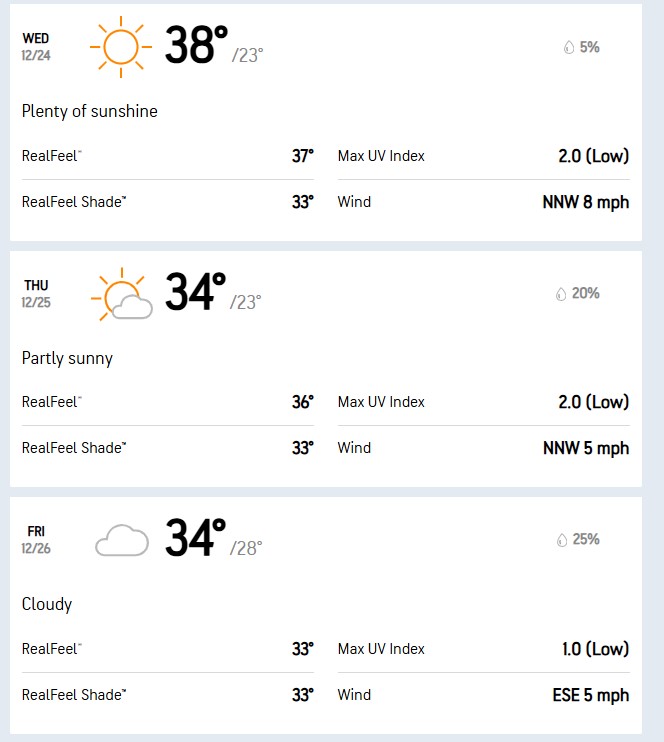The width and height of the screenshot is (664, 742).
Task: Click Friday's ESE 5 mph wind value
Action: click(590, 695)
